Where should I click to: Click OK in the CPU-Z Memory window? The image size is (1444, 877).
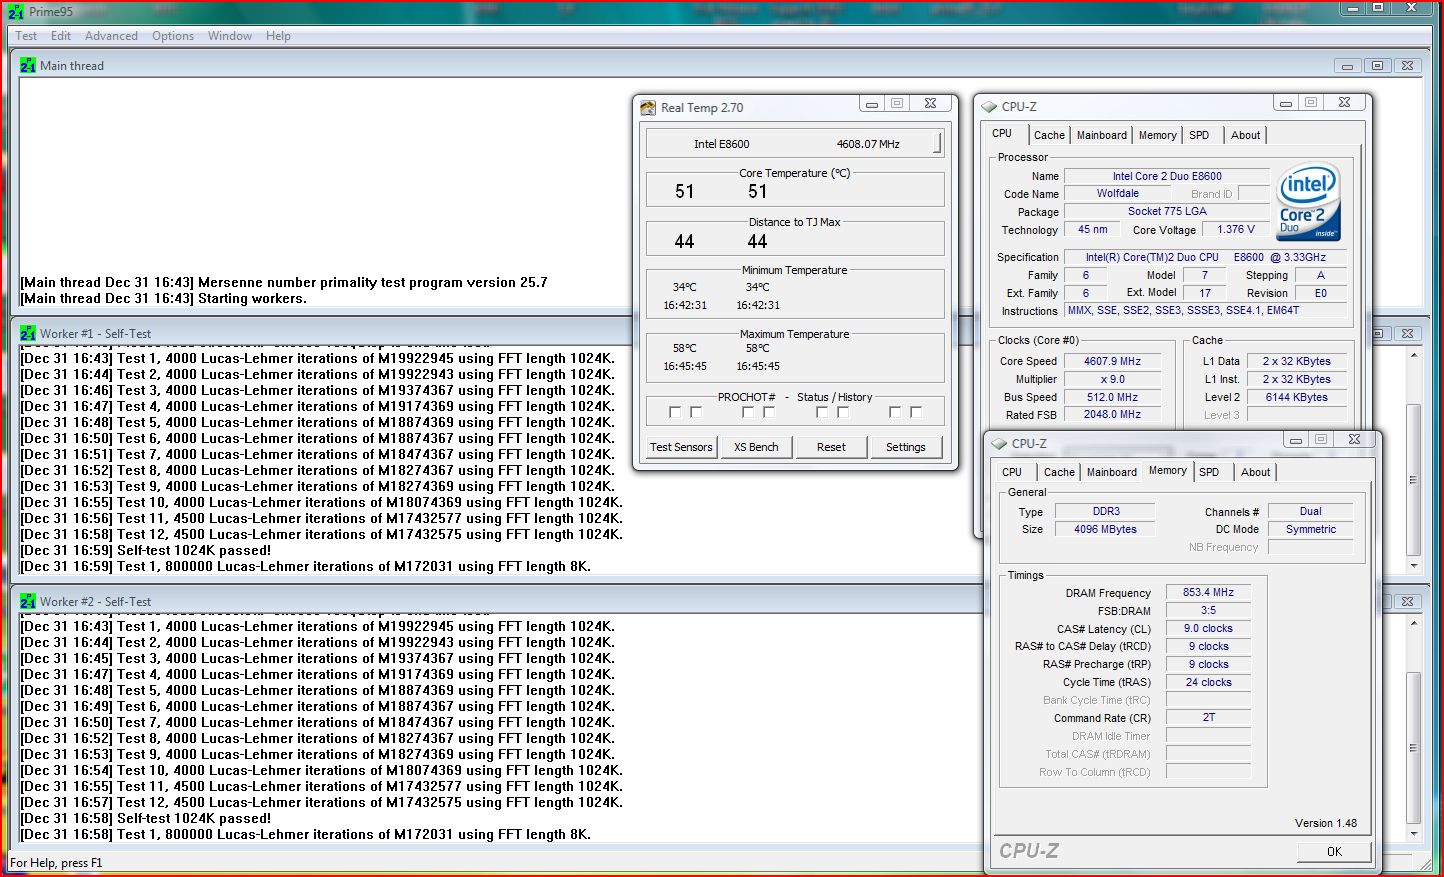(1334, 851)
